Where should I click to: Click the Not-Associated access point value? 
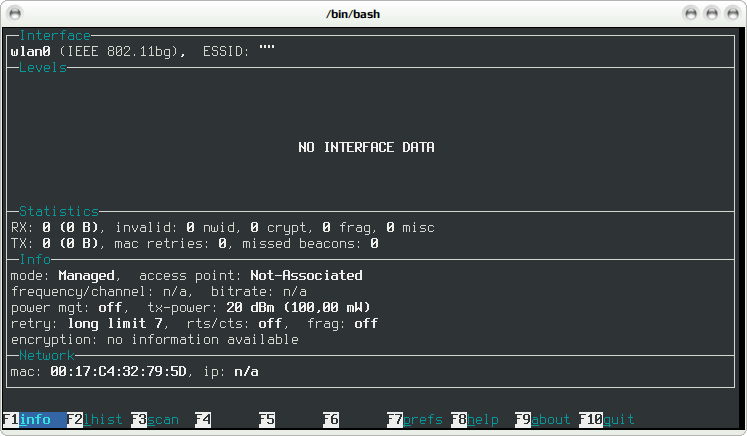(x=306, y=275)
